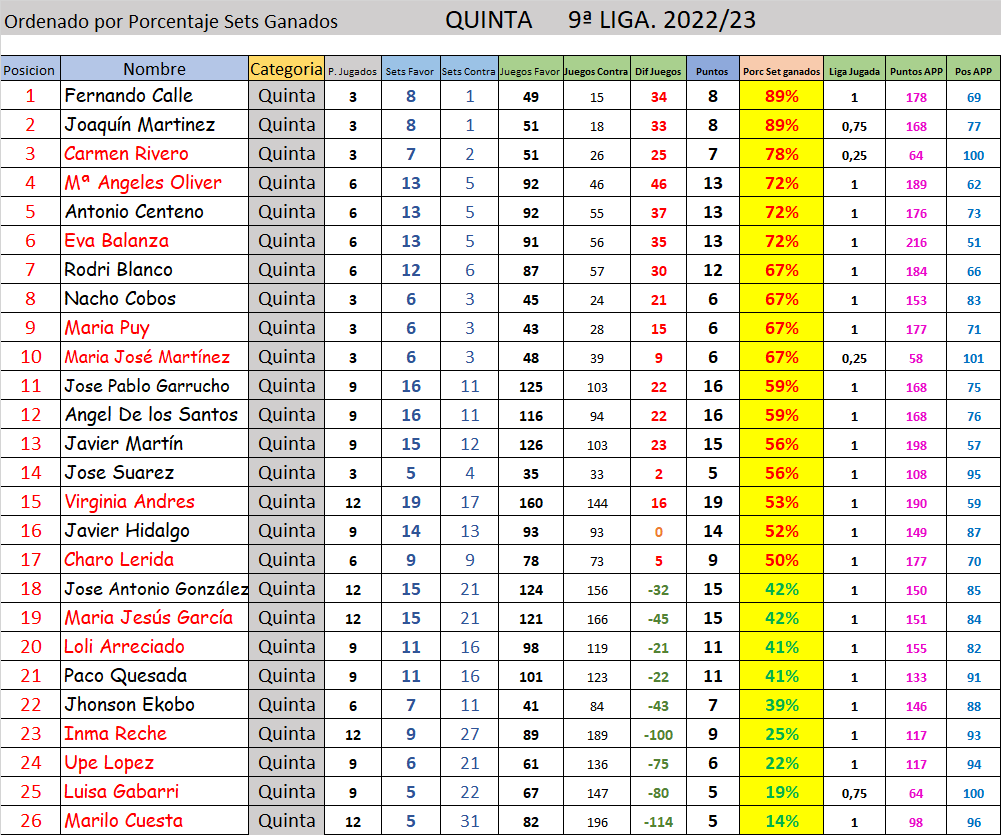1001x835 pixels.
Task: Click the name 'Marilo Cuesta'
Action: [124, 821]
